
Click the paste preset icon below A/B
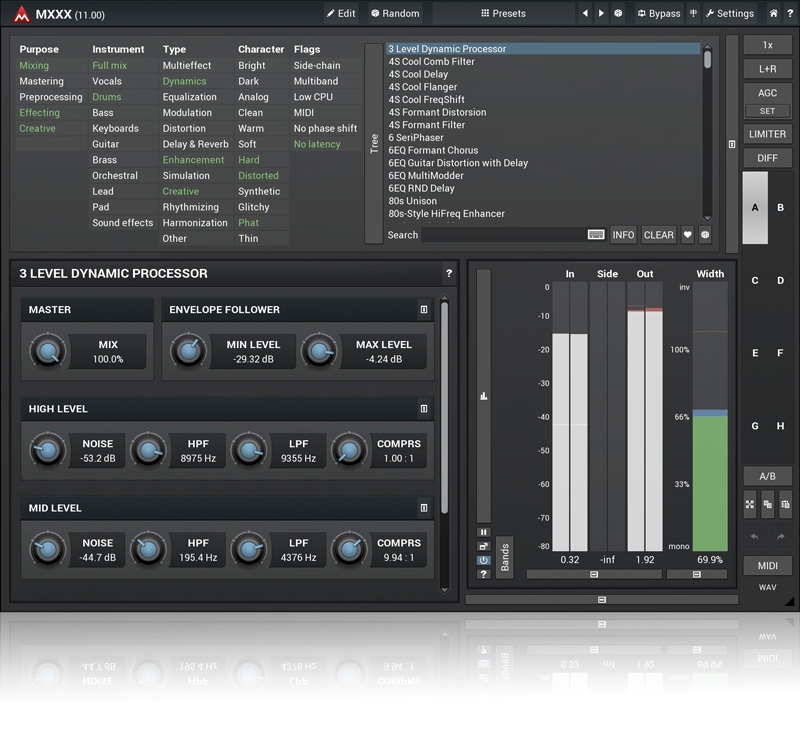click(786, 506)
